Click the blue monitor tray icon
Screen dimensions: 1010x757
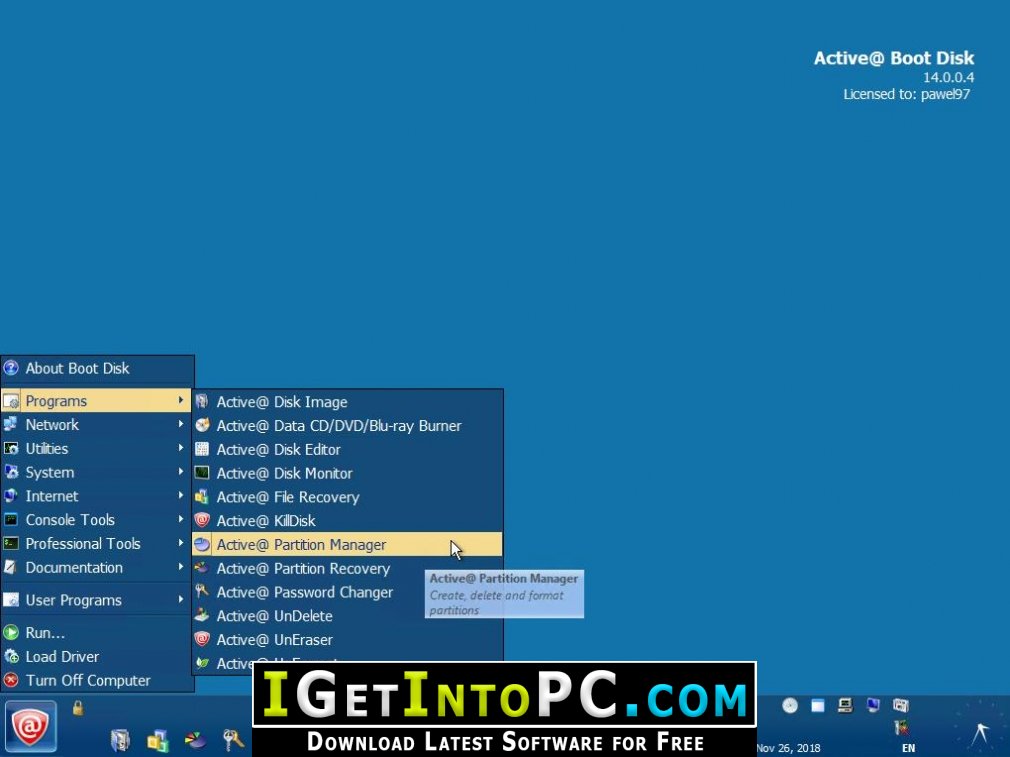(x=873, y=705)
